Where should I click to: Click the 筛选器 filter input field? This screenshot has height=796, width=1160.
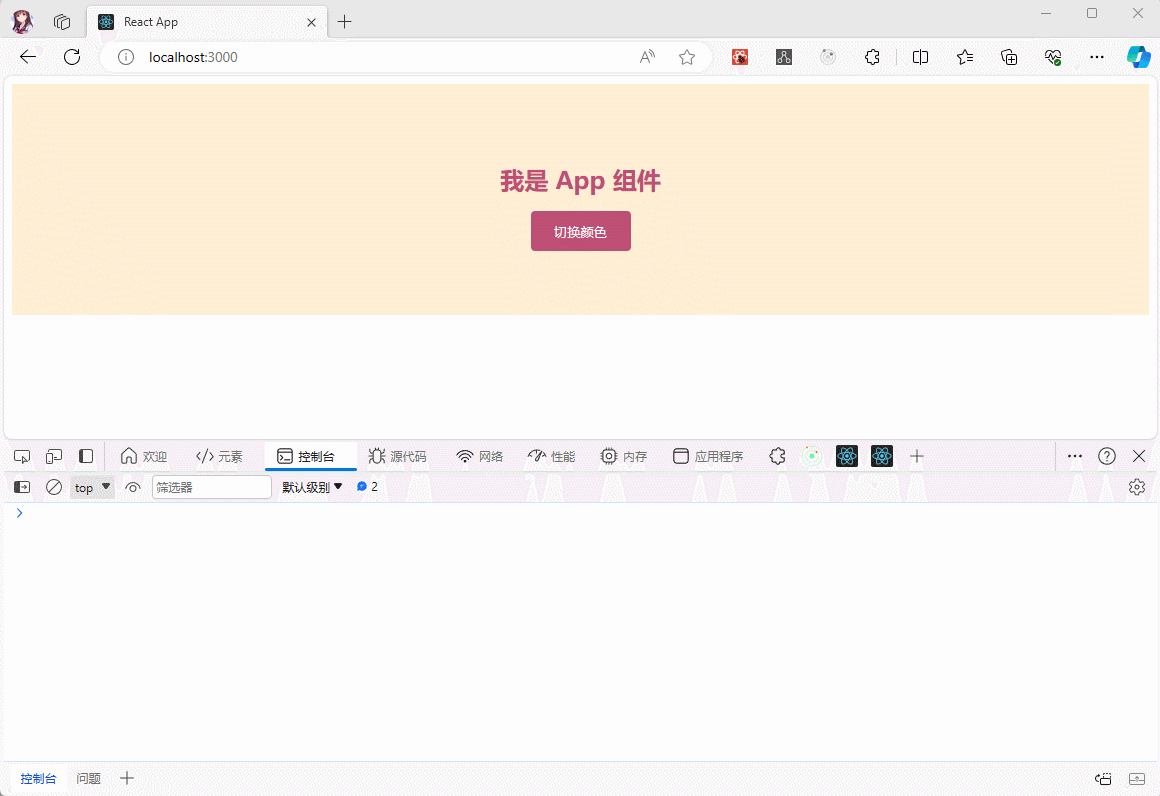(211, 487)
